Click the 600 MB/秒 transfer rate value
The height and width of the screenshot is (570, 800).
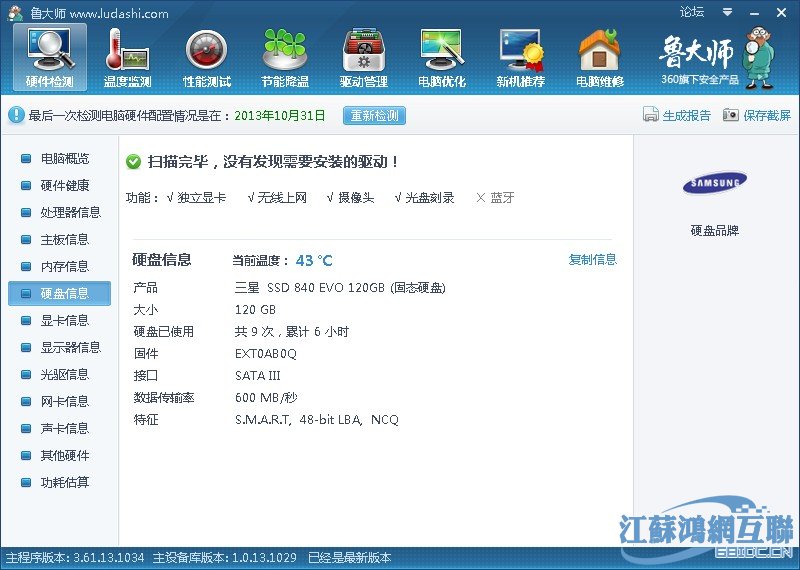point(266,398)
